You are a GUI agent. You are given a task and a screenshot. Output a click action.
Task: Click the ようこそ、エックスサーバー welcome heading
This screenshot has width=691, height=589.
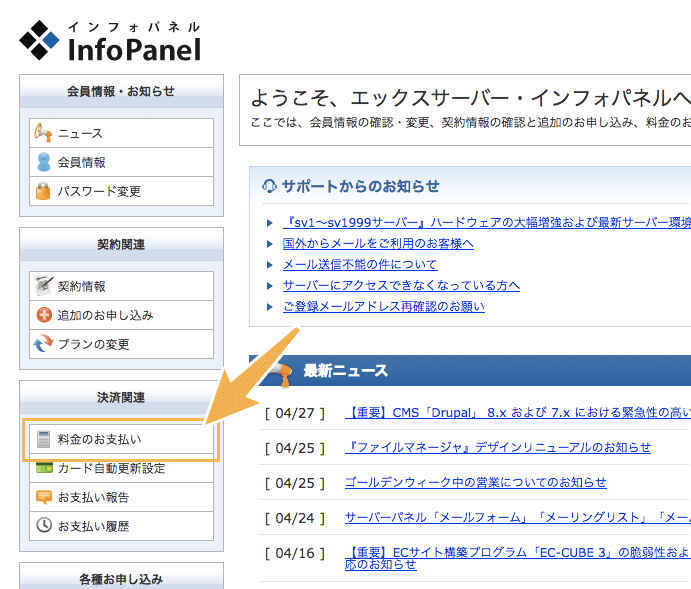pyautogui.click(x=471, y=98)
